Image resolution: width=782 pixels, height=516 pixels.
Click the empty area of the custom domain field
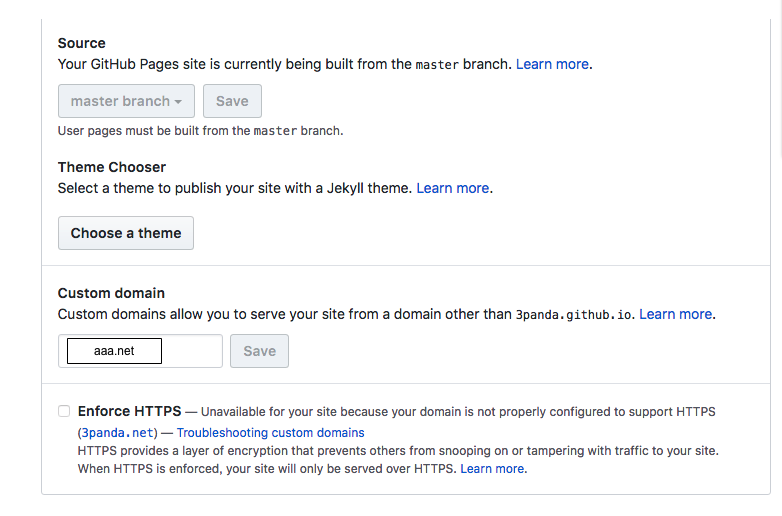pos(192,351)
